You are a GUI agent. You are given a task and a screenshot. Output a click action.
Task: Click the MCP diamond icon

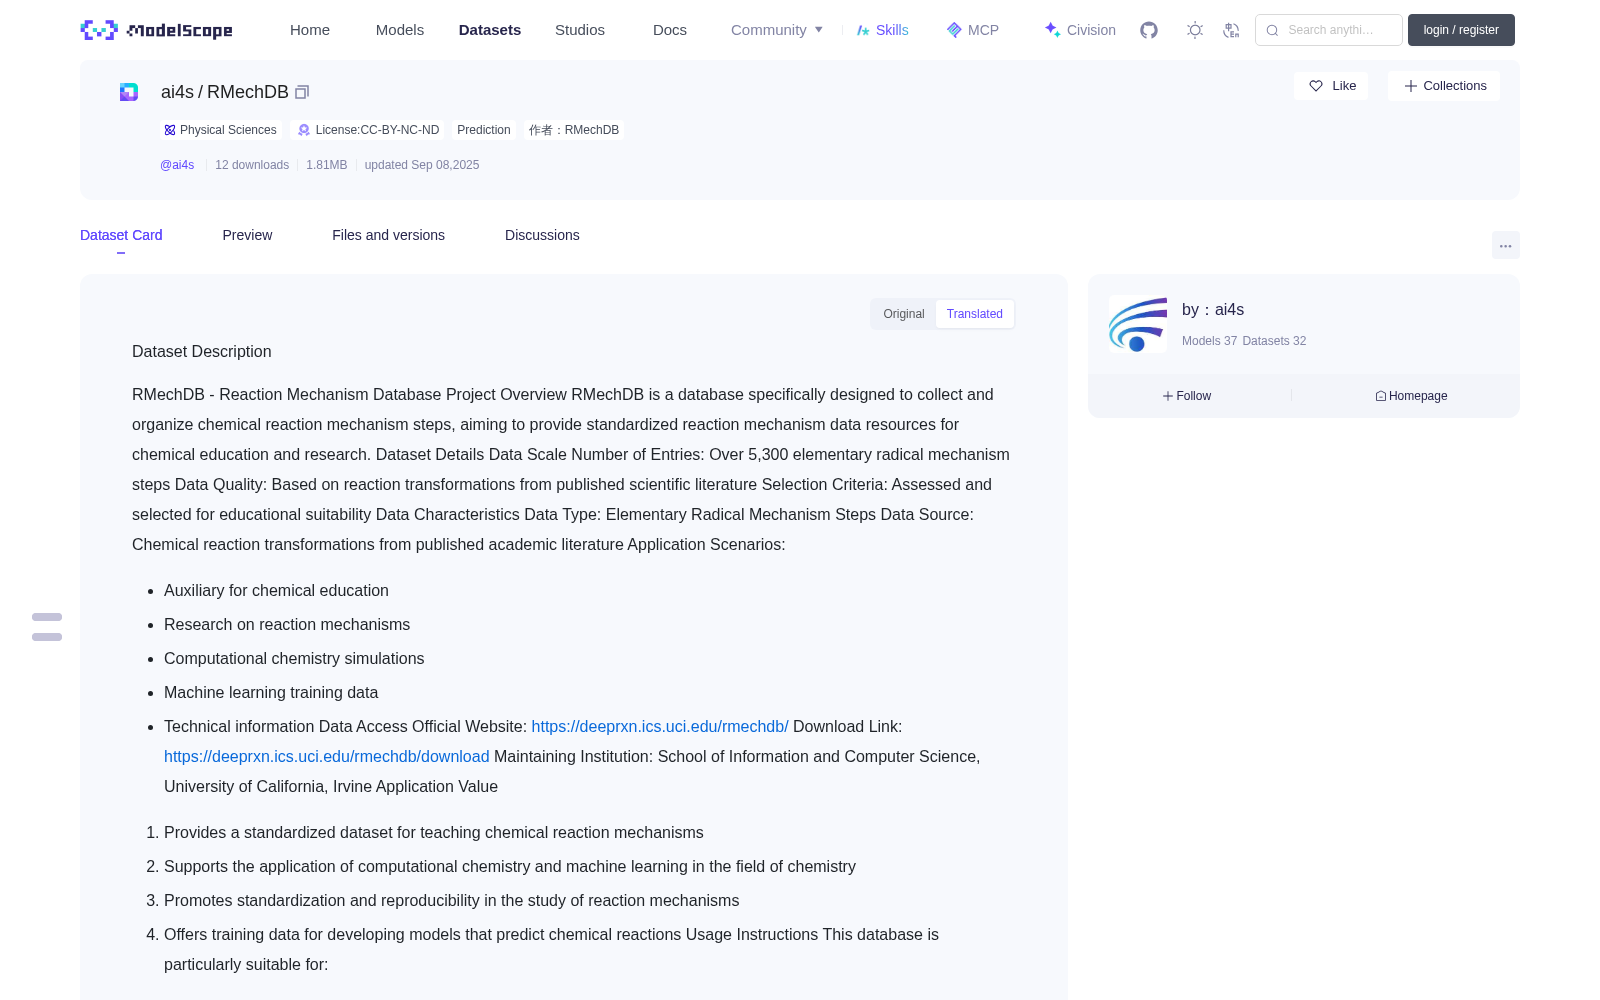(x=954, y=30)
